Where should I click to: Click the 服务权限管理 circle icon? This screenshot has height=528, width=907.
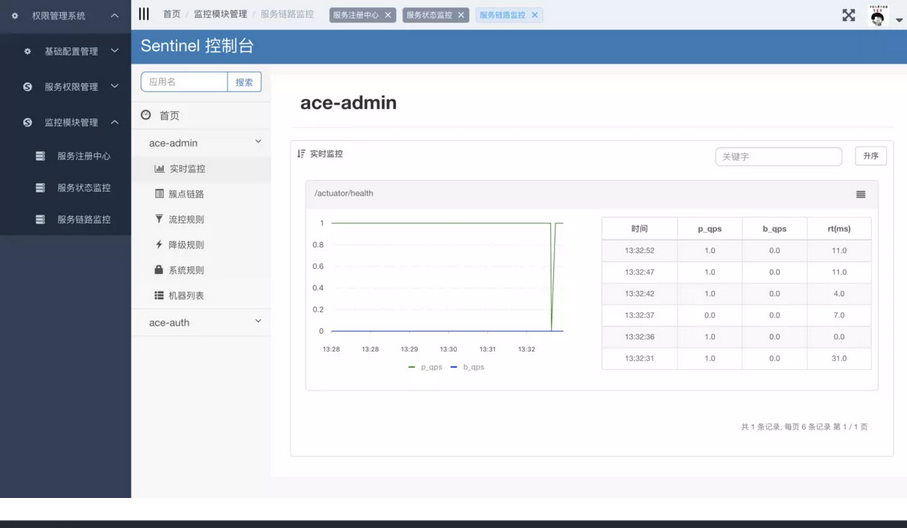(27, 87)
